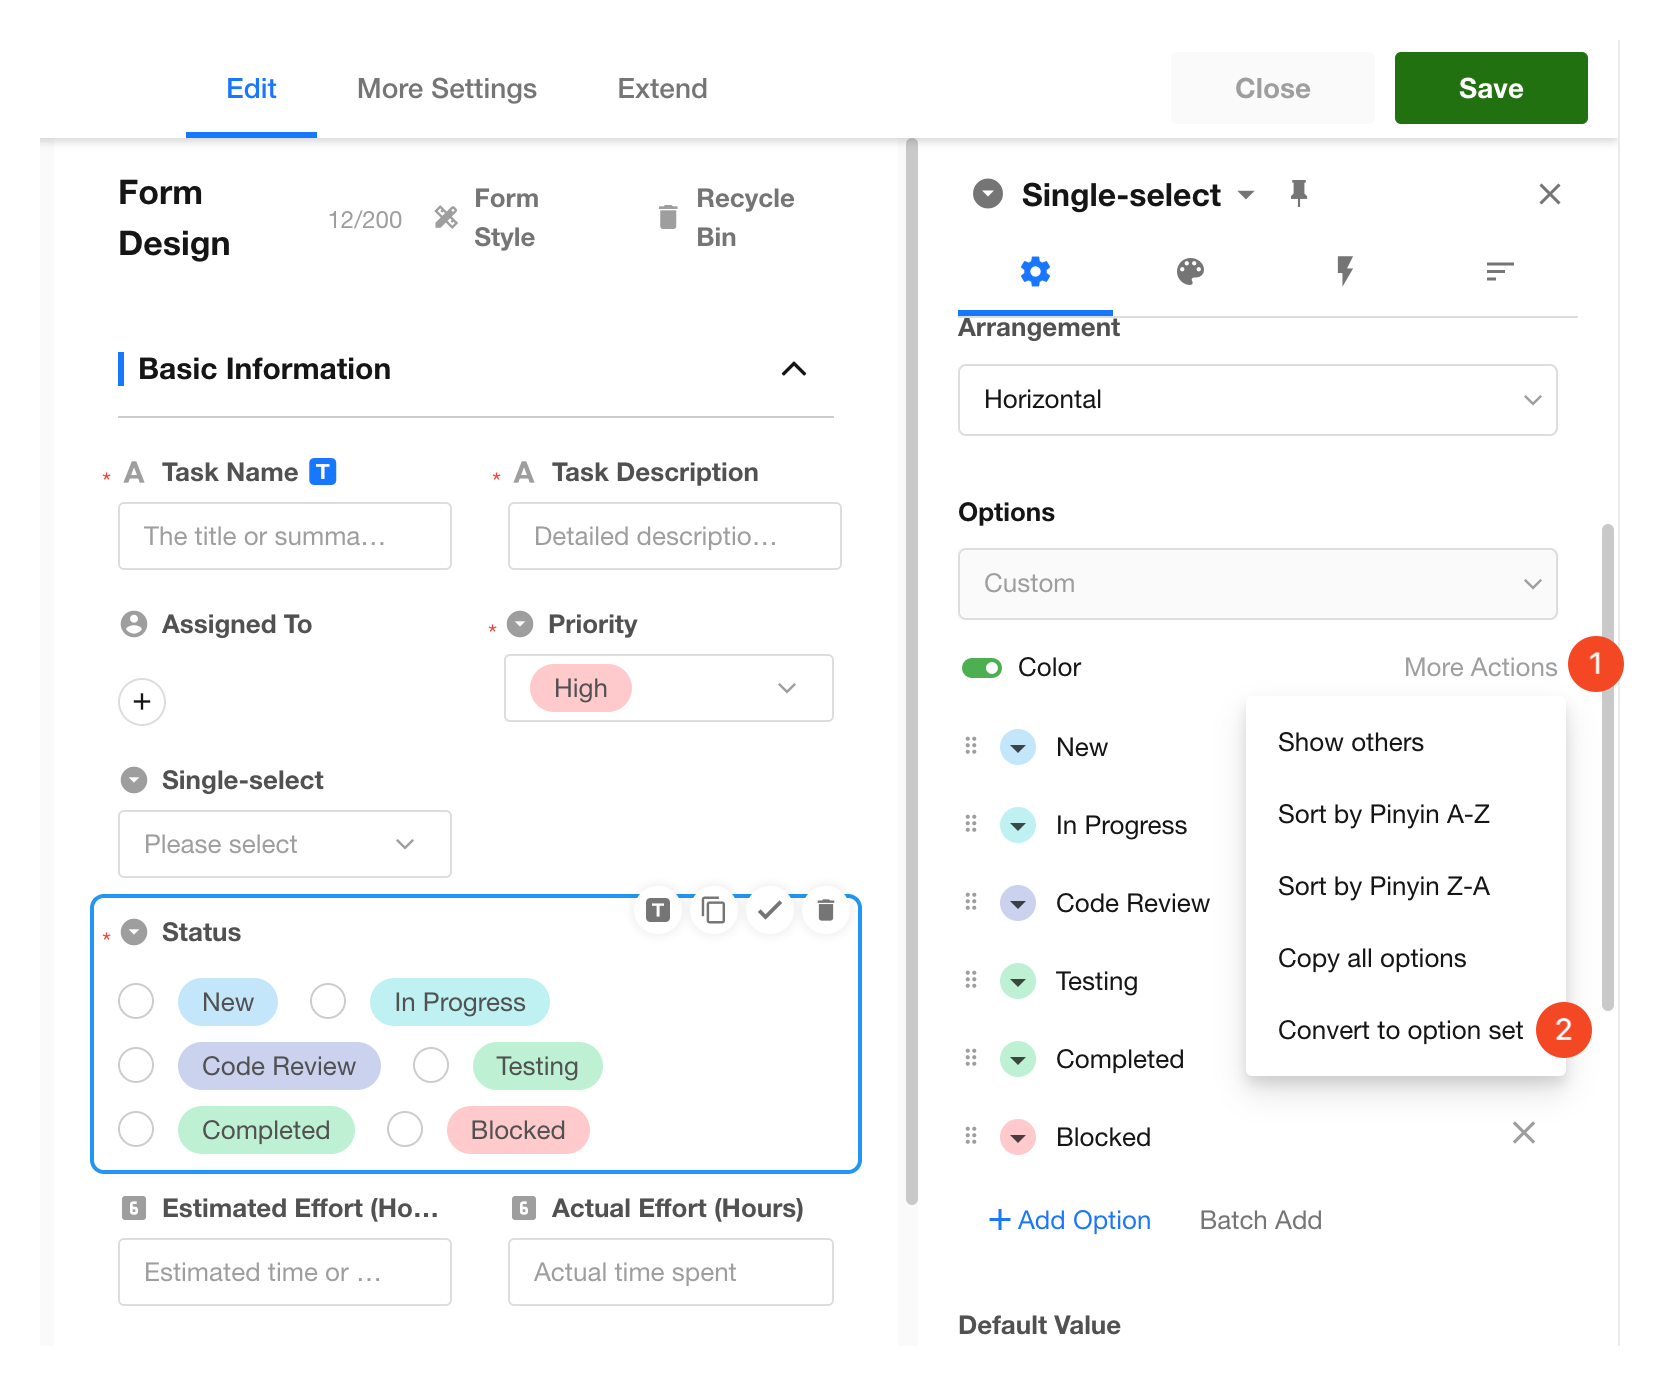
Task: Select the Code Review radio button
Action: pyautogui.click(x=136, y=1066)
